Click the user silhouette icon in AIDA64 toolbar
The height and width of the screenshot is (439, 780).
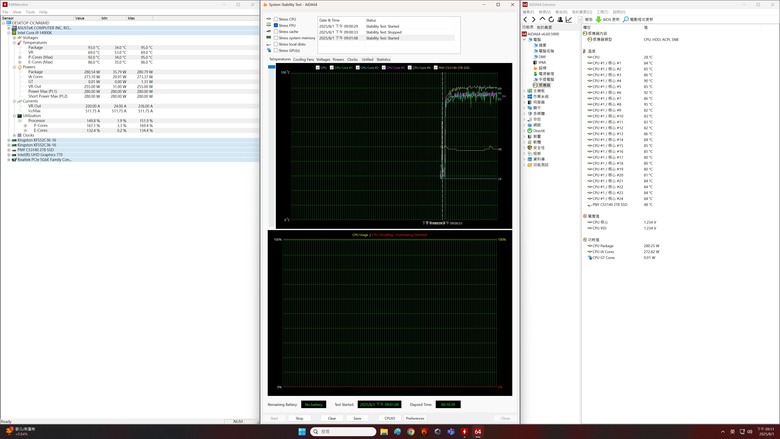coord(560,19)
